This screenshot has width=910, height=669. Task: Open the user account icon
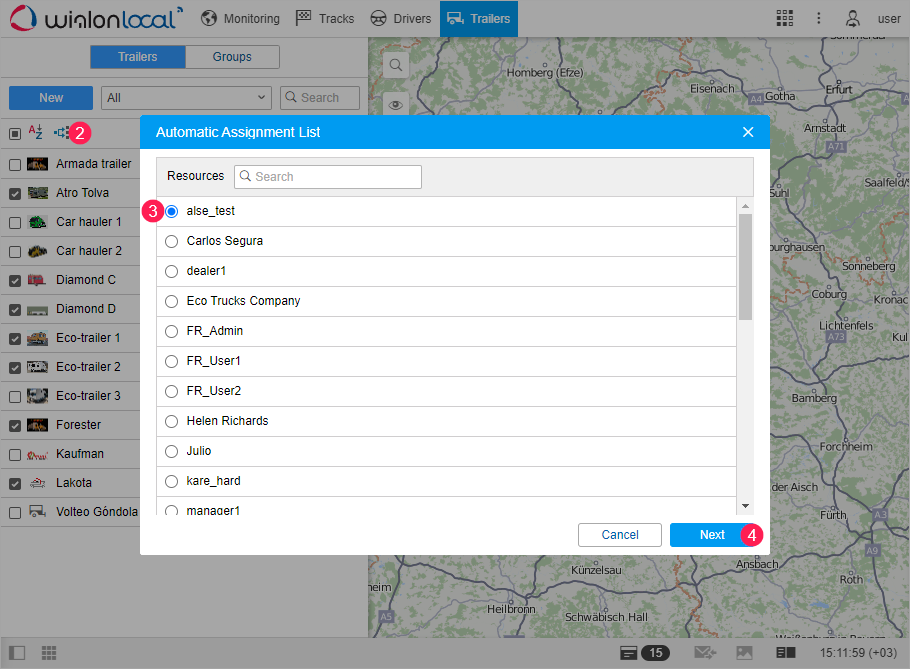pos(853,19)
